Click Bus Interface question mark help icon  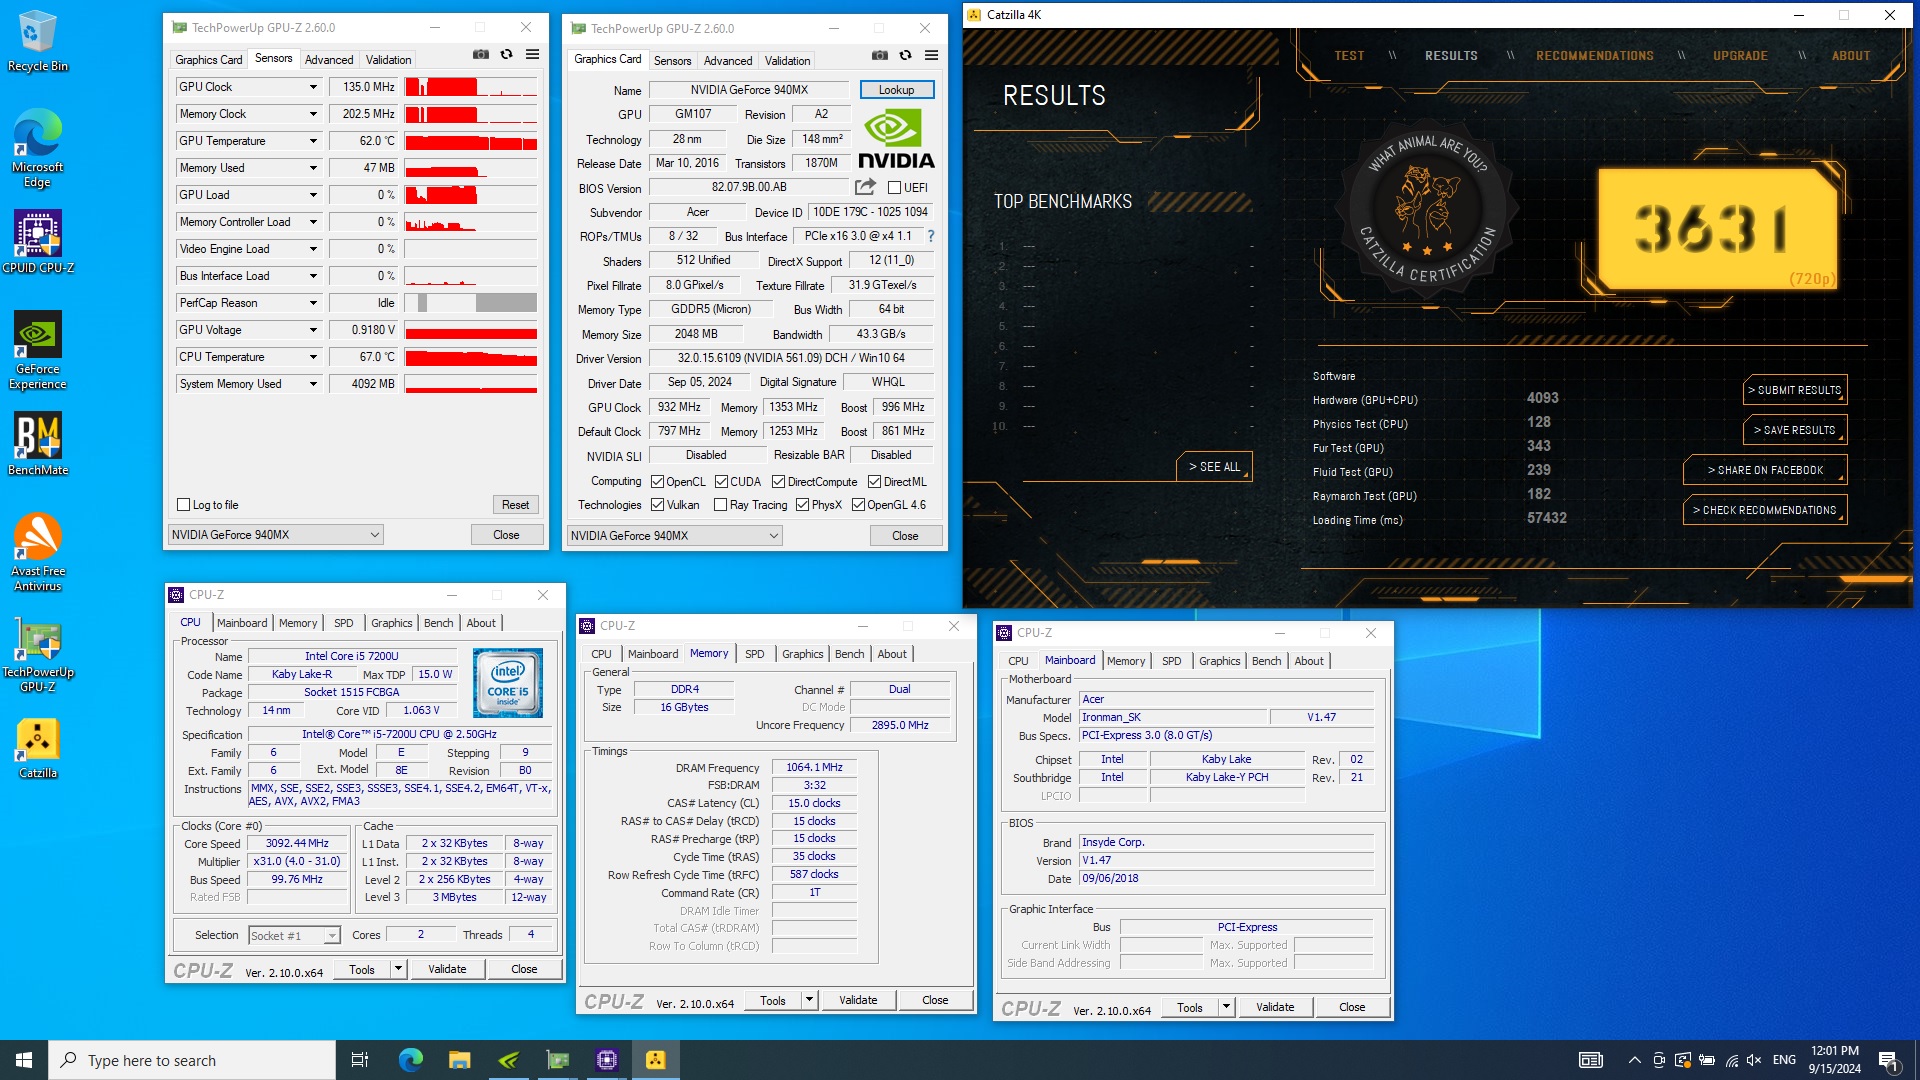pos(931,236)
